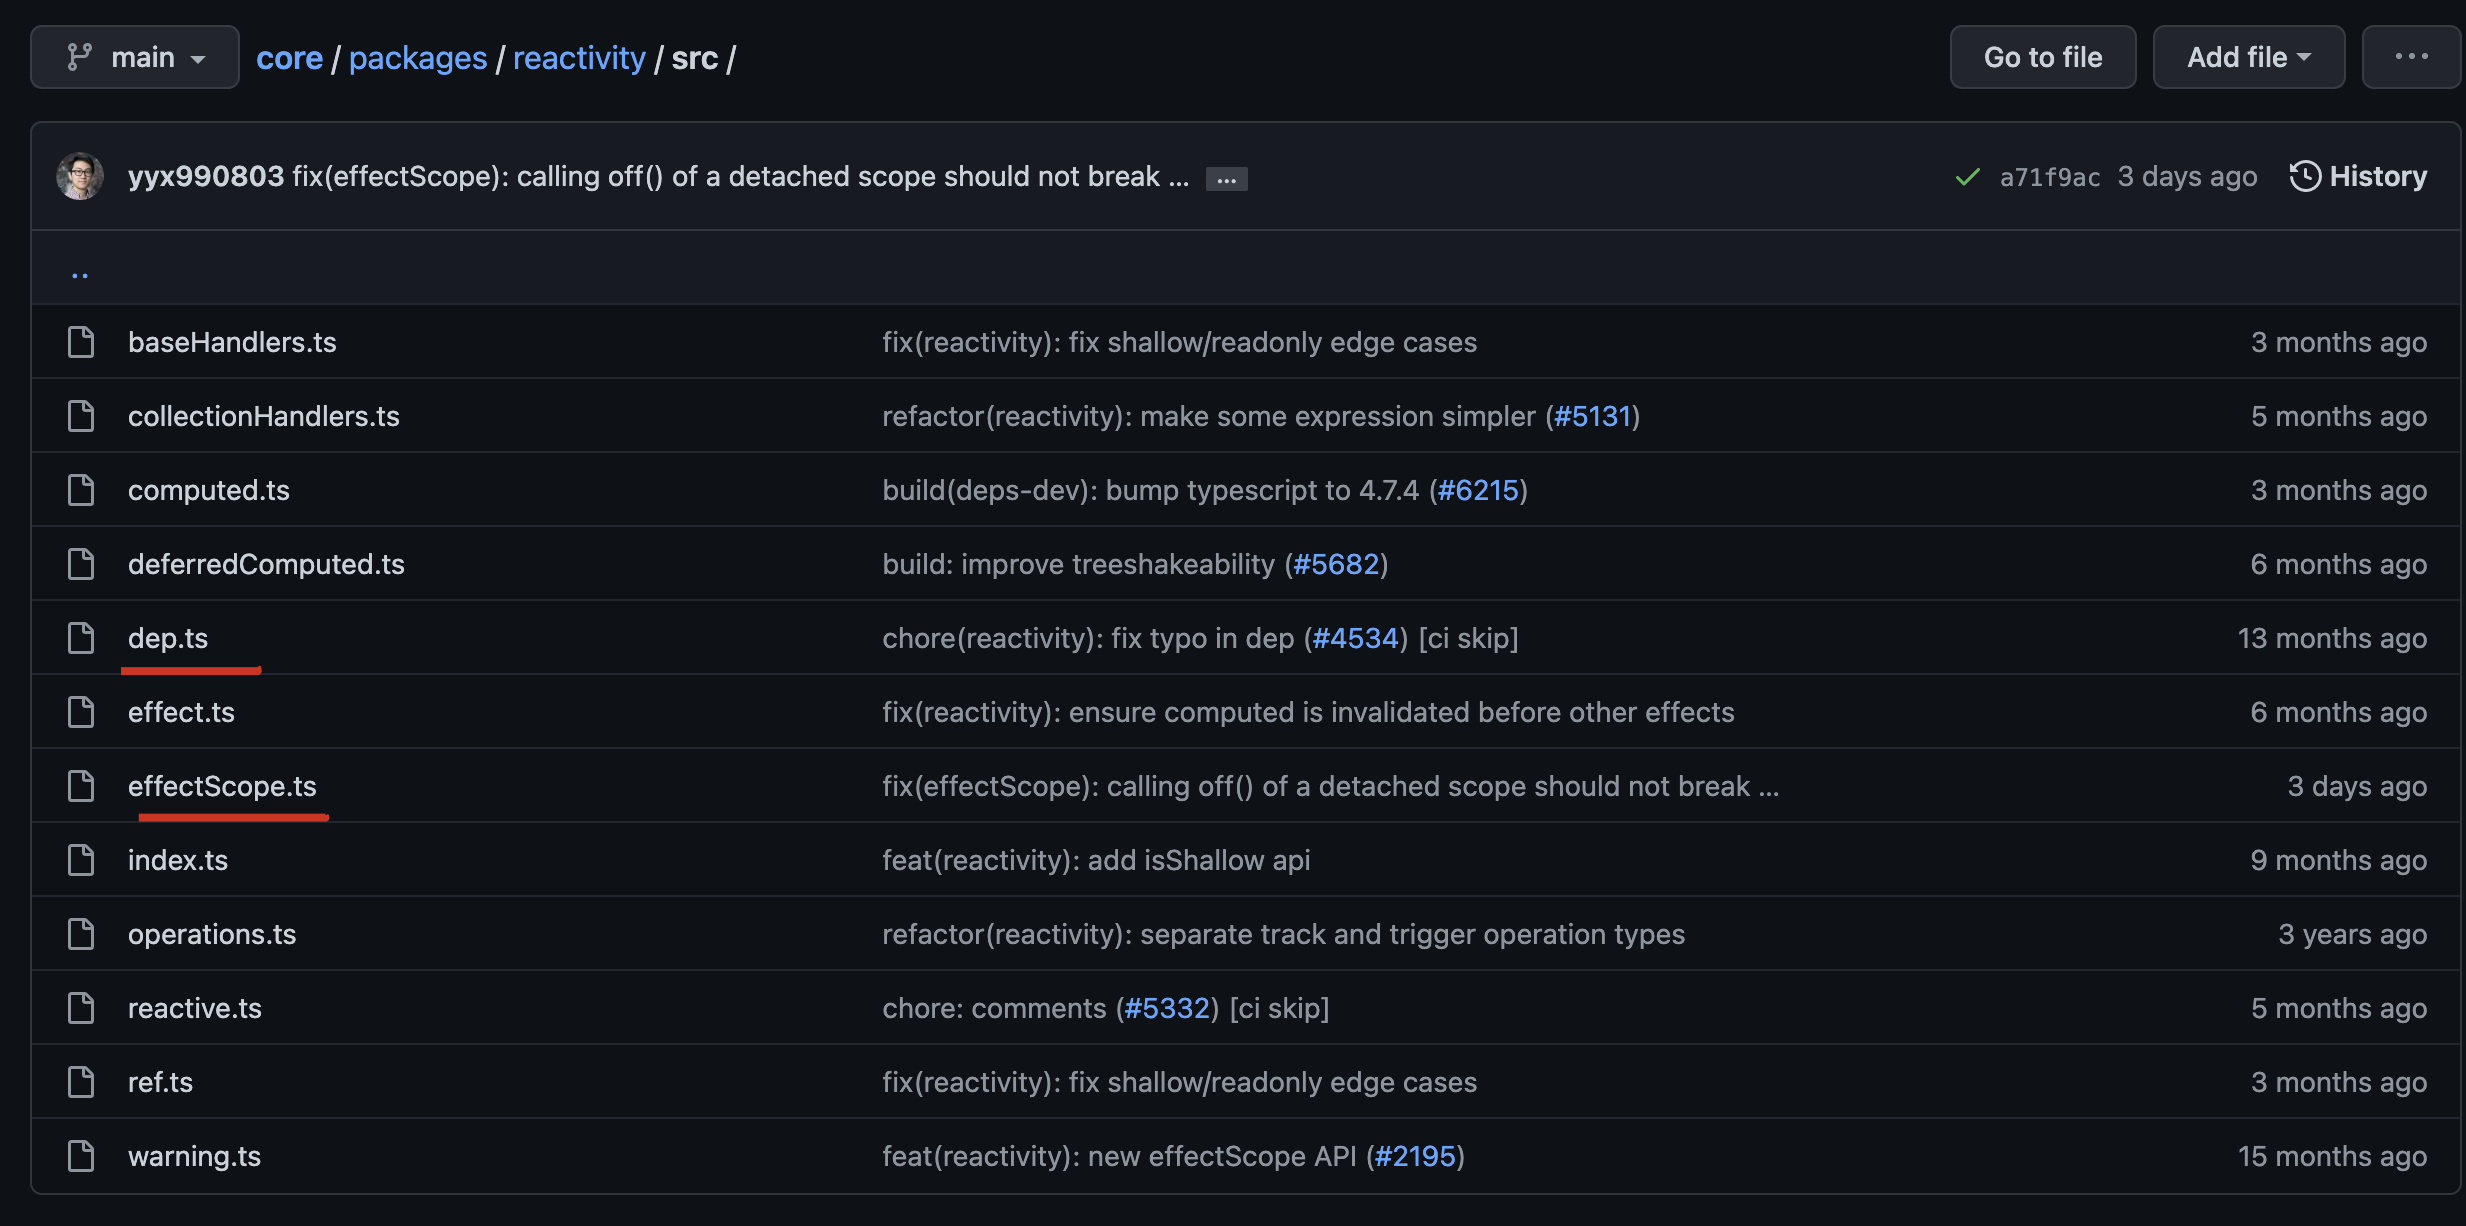Viewport: 2466px width, 1226px height.
Task: Open pull request #5131 link
Action: click(x=1592, y=416)
